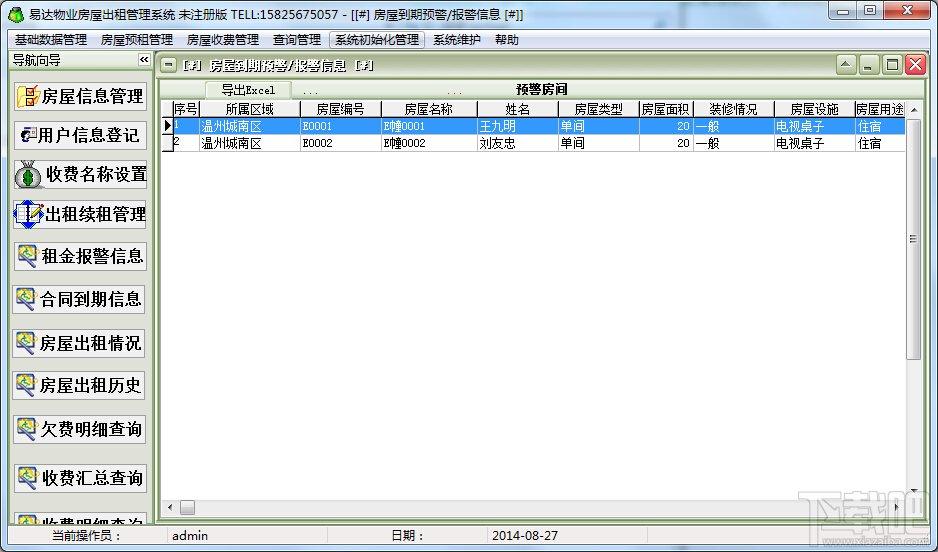This screenshot has width=938, height=552.
Task: Collapse the 导航向导 panel with double arrow
Action: (144, 60)
